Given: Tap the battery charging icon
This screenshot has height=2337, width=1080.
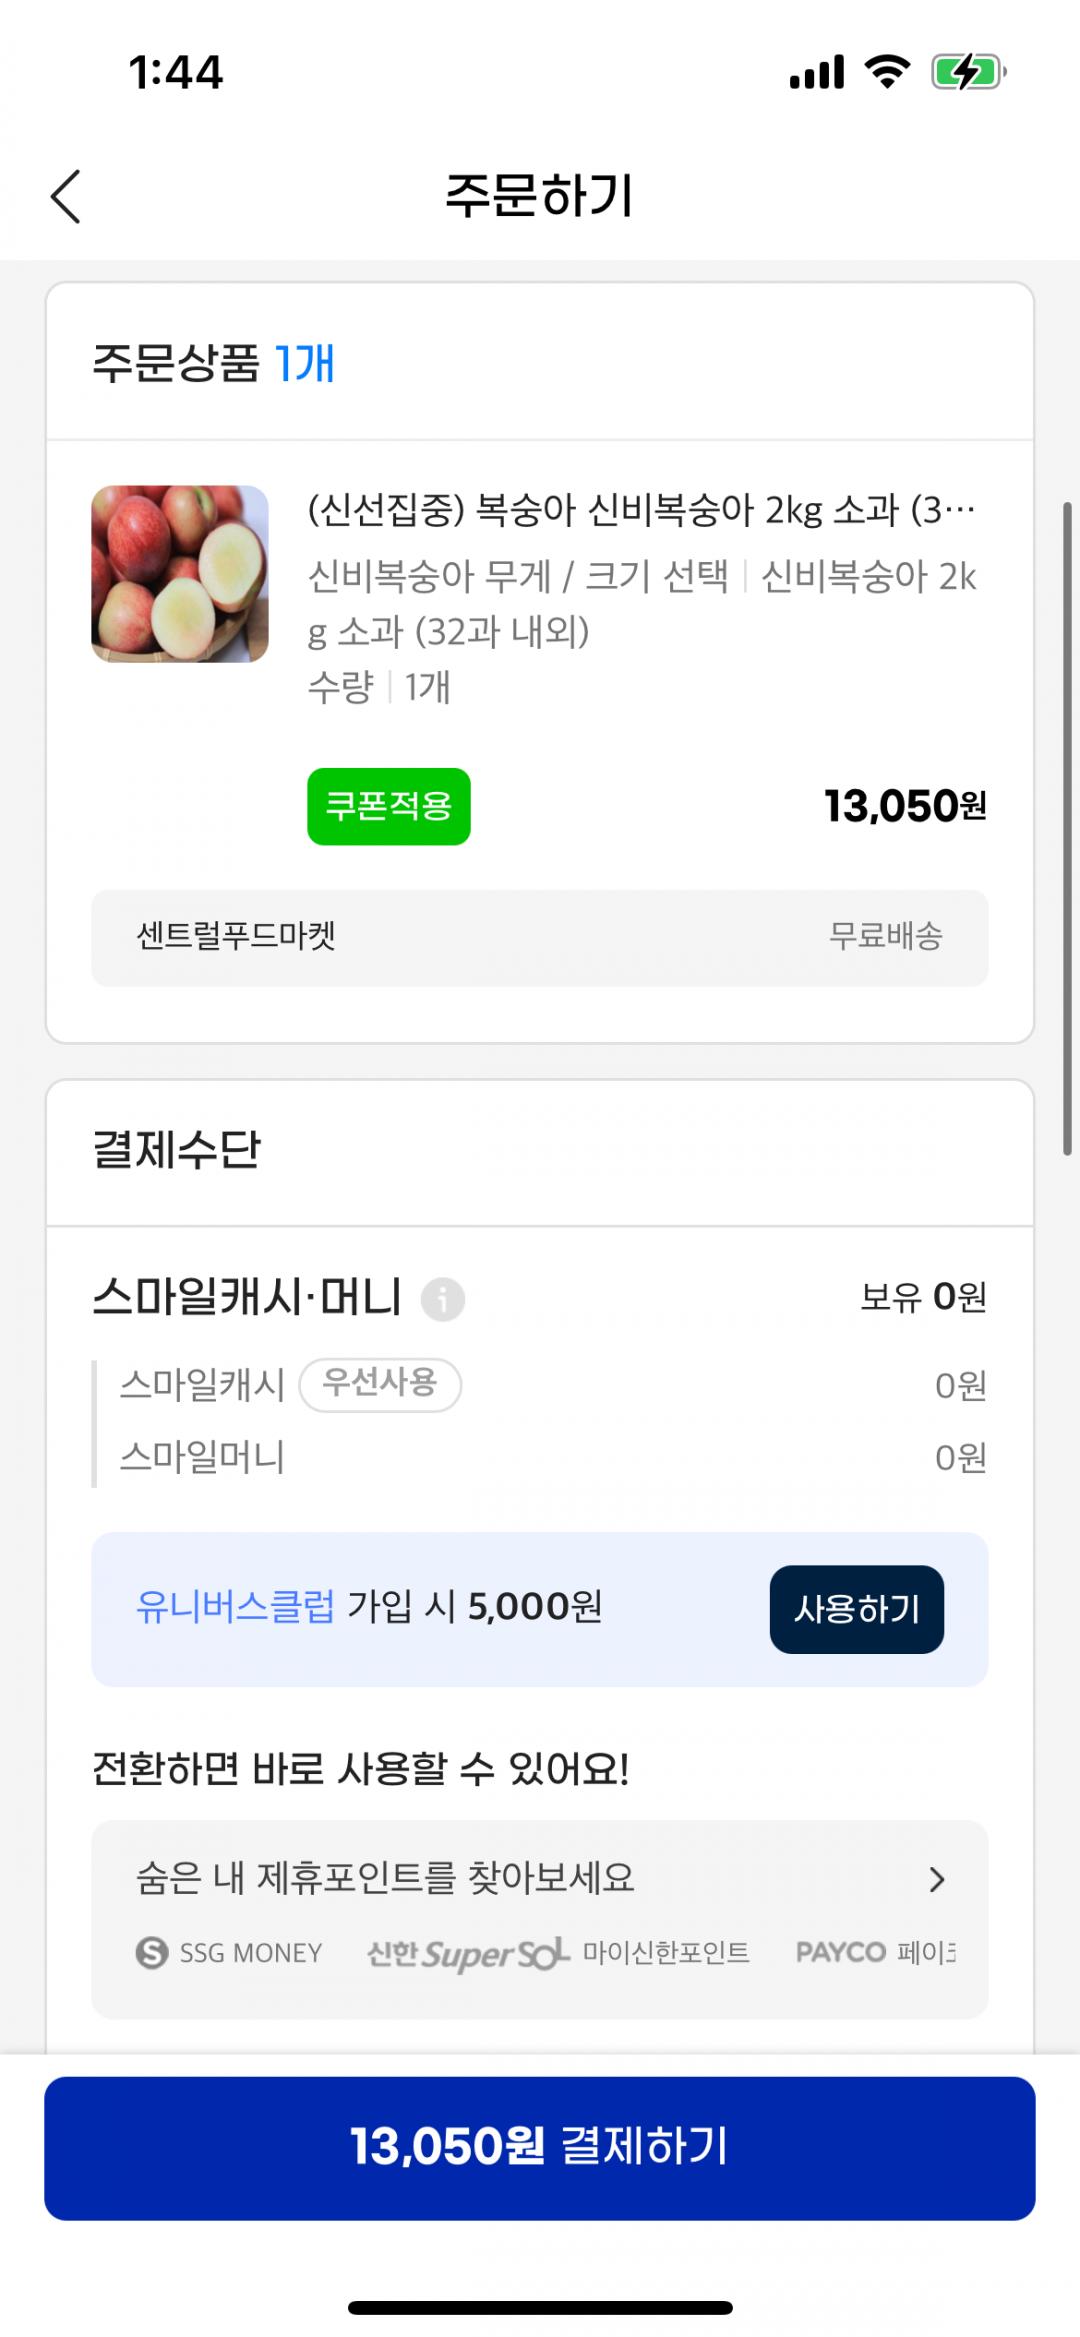Looking at the screenshot, I should click(967, 72).
